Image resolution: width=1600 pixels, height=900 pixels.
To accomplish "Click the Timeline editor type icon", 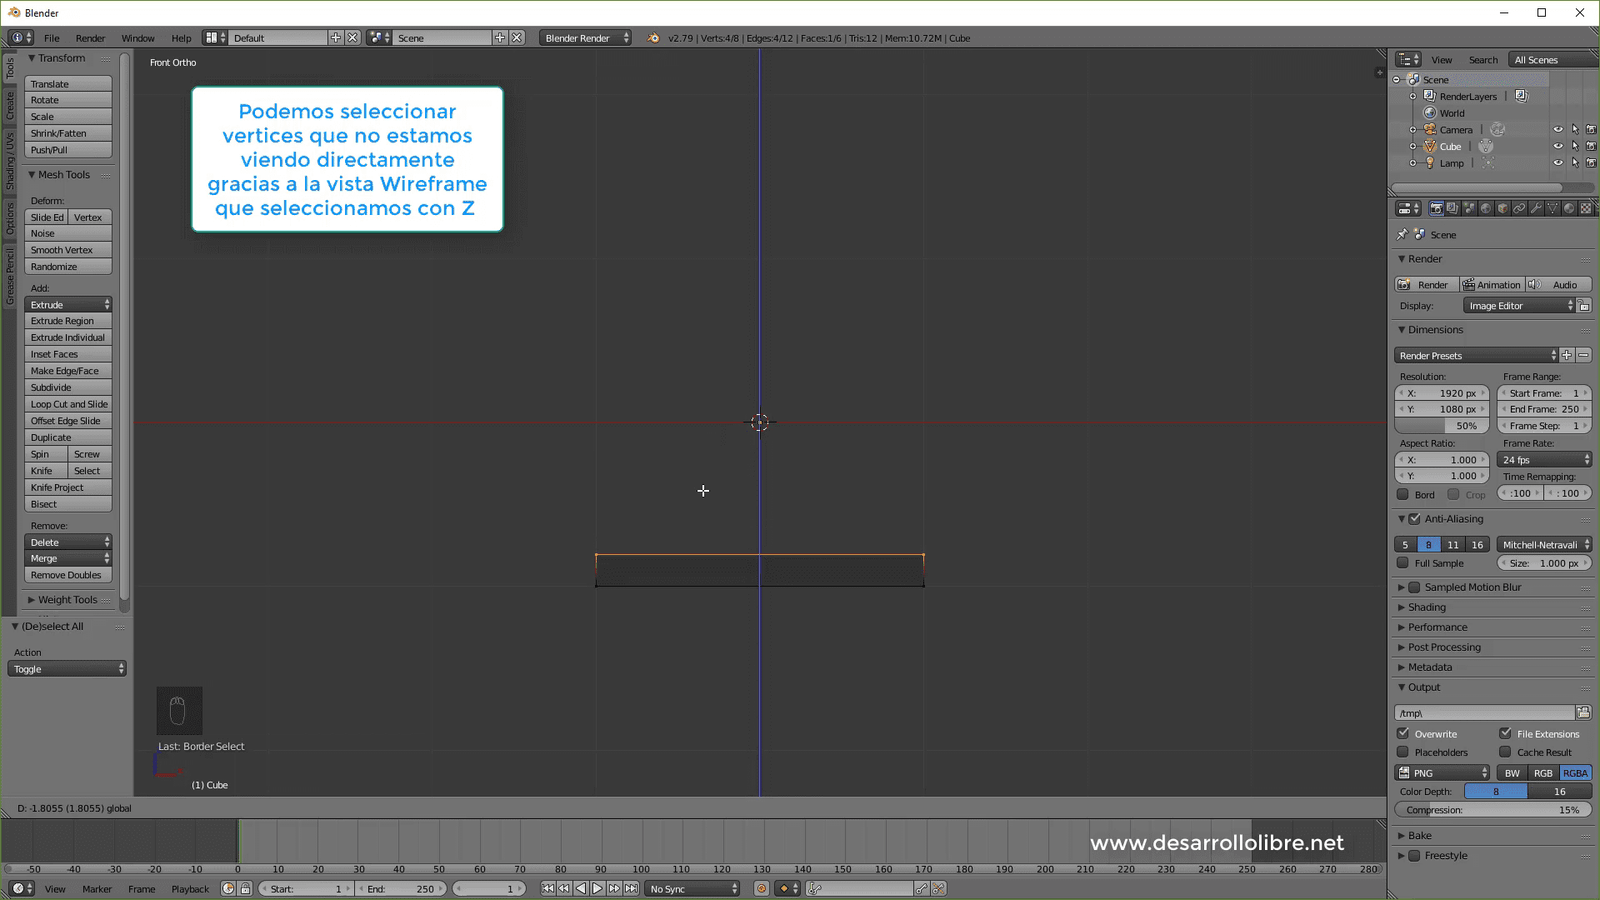I will pos(21,889).
